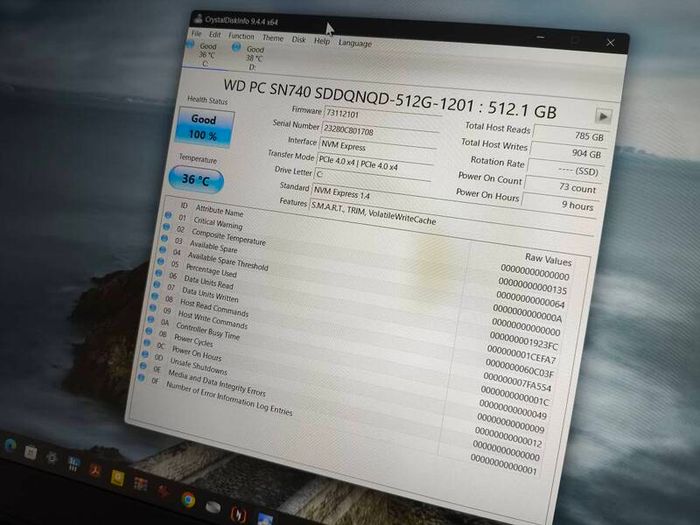The height and width of the screenshot is (525, 700).
Task: Select Number of Error Information Log Entries
Action: click(x=340, y=423)
